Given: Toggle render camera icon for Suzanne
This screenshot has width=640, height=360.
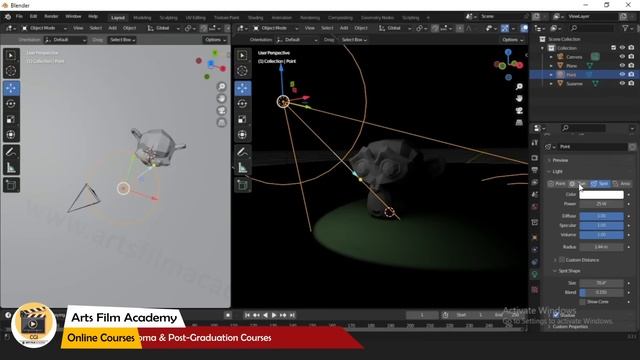Looking at the screenshot, I should [631, 83].
